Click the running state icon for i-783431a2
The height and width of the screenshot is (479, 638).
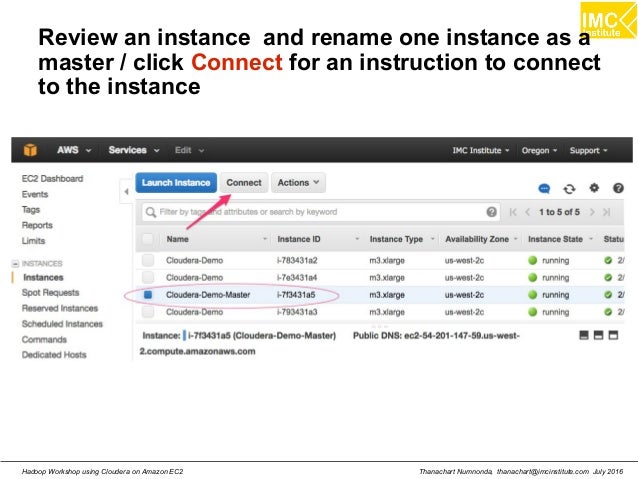pos(533,260)
